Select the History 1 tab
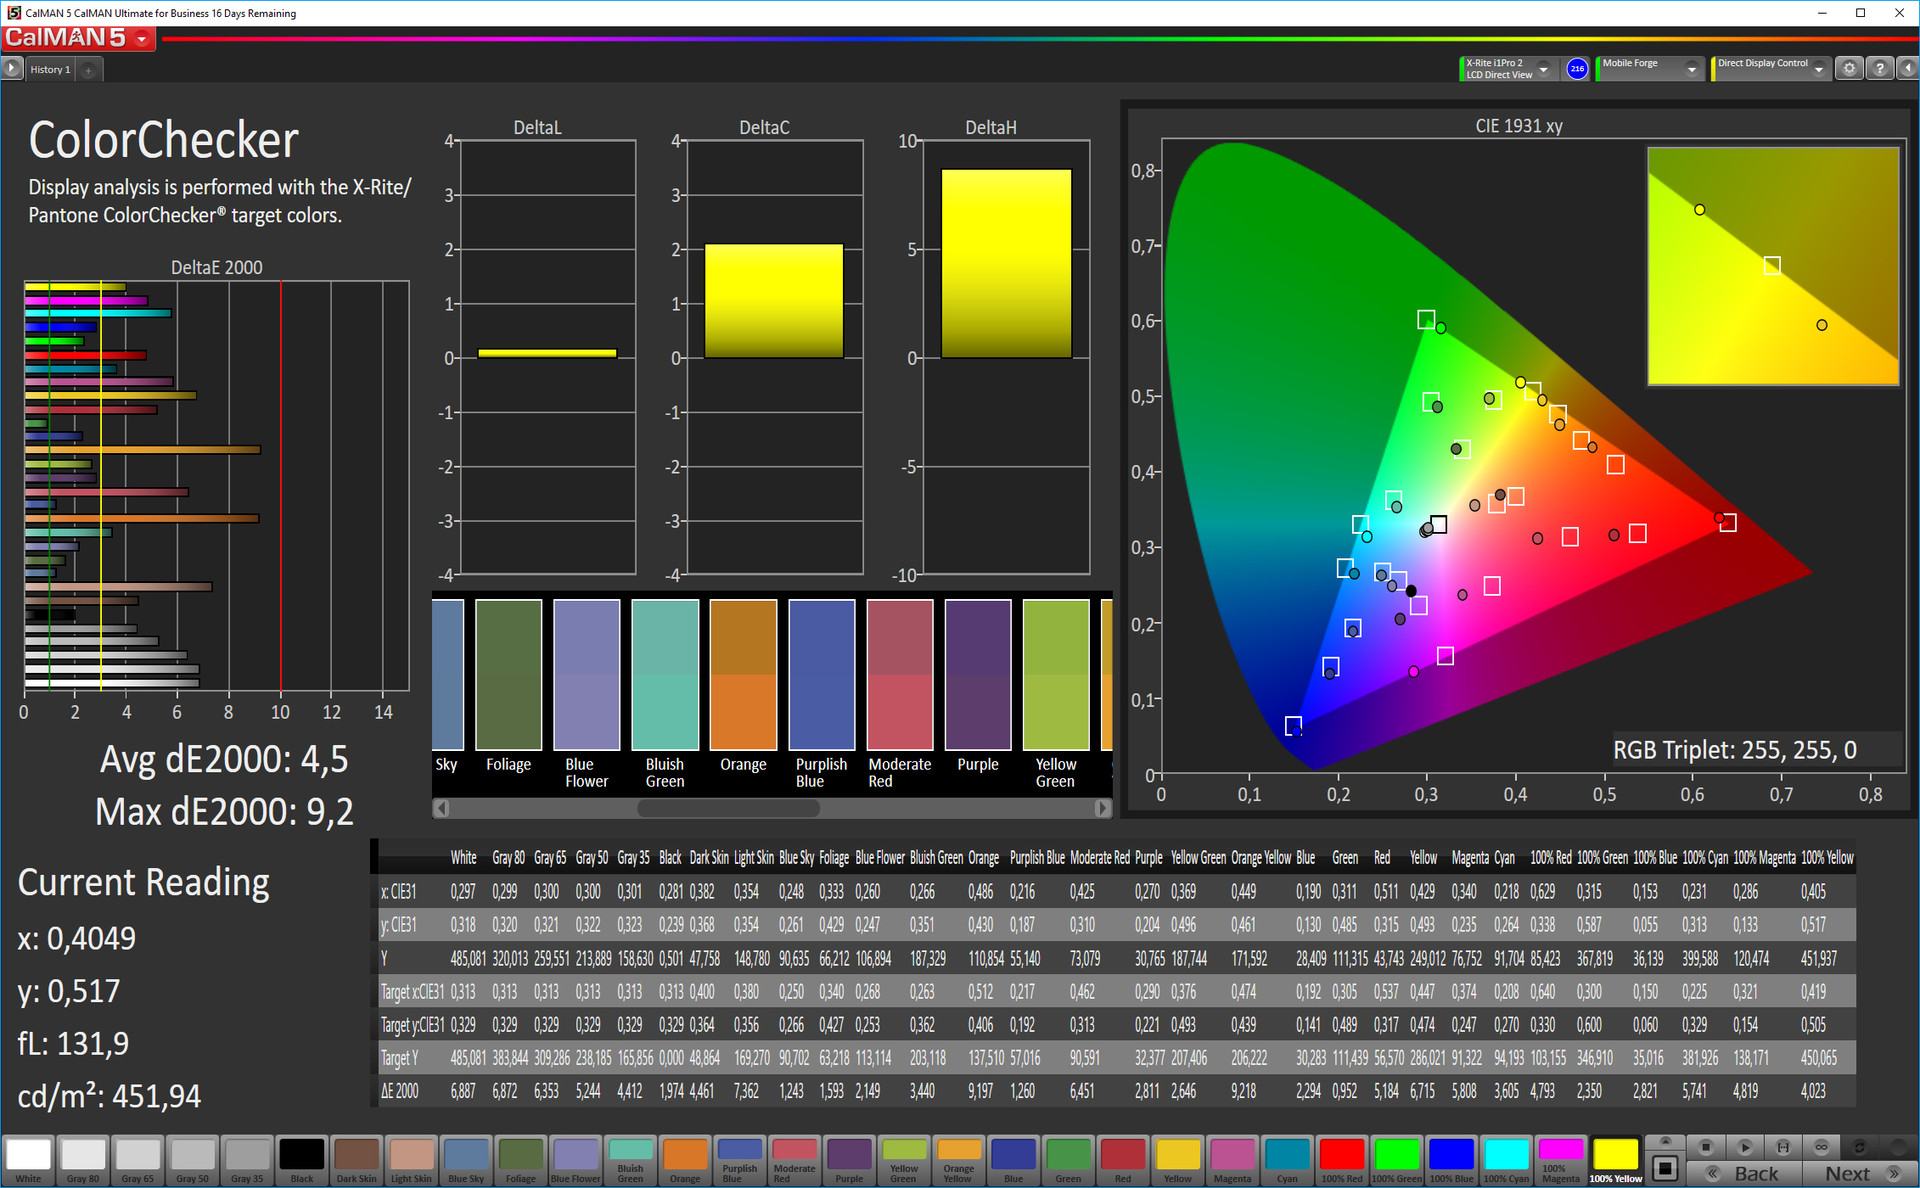The width and height of the screenshot is (1920, 1188). click(x=50, y=69)
